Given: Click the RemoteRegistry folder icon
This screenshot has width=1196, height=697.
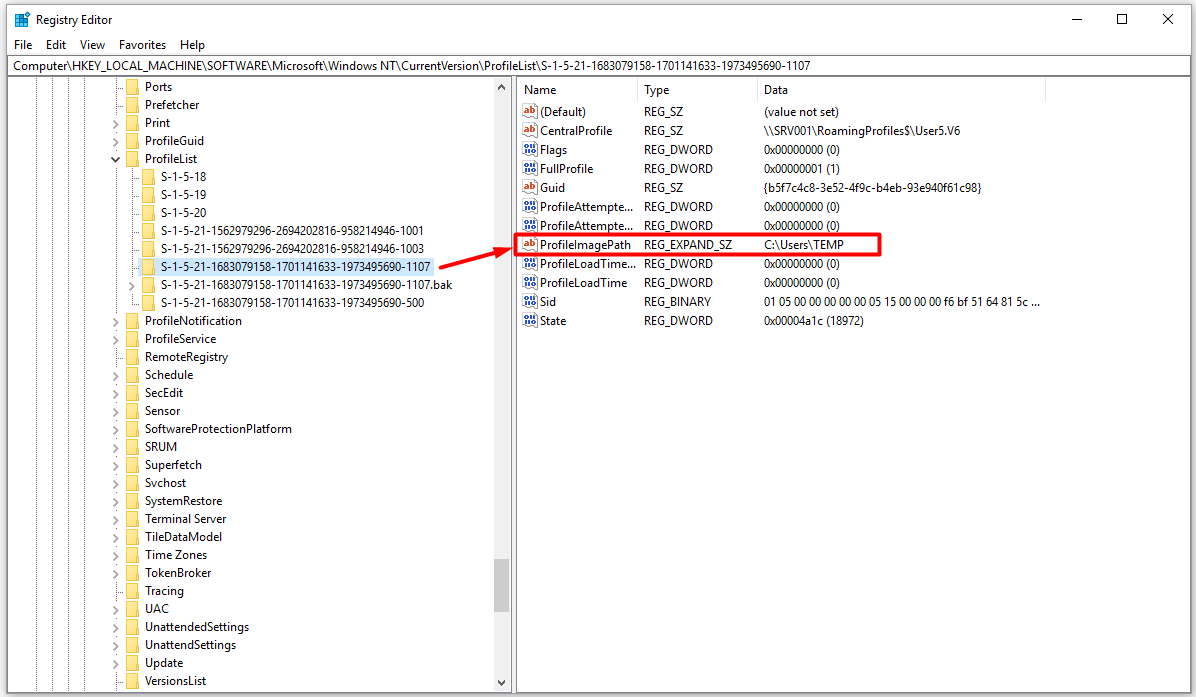Looking at the screenshot, I should tap(133, 357).
